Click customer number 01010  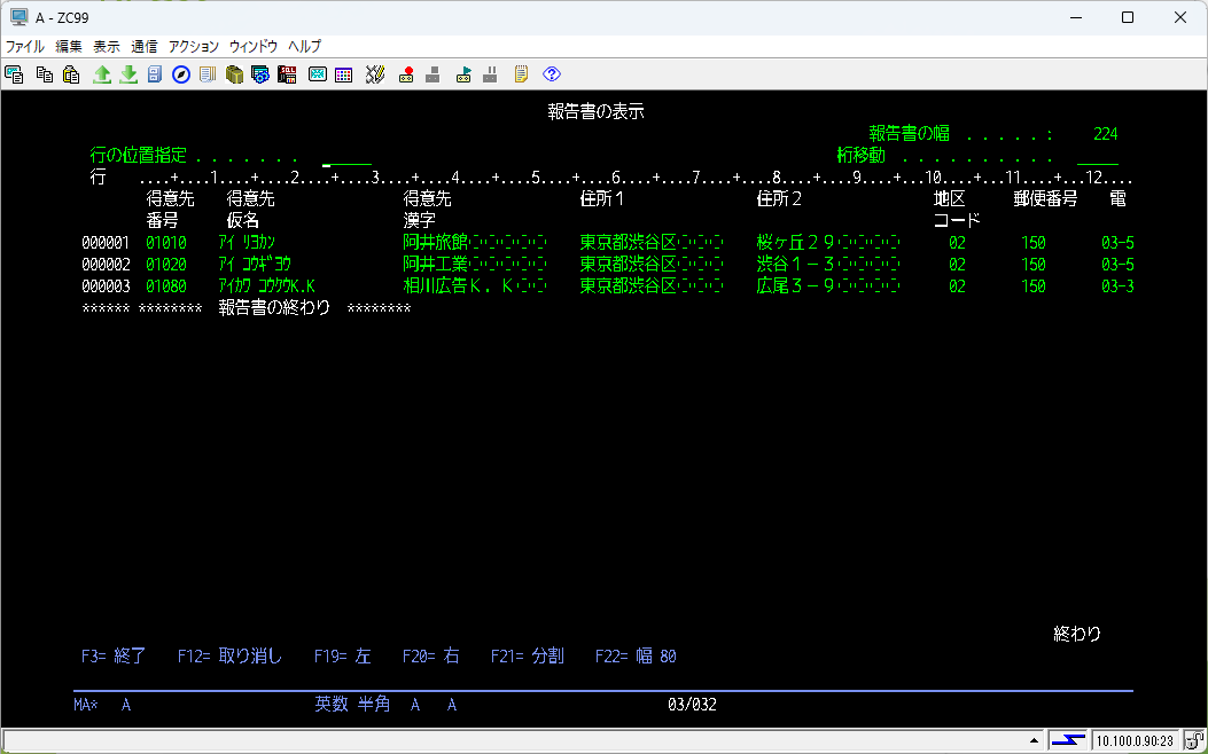tap(166, 242)
